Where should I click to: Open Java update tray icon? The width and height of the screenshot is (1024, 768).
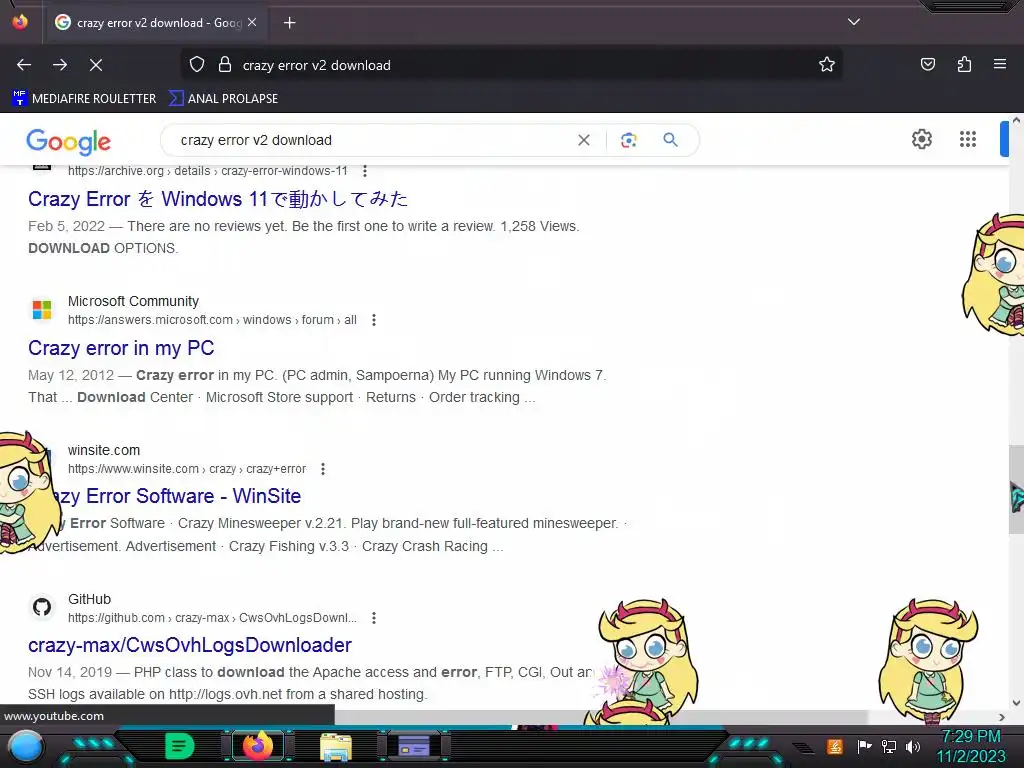(x=835, y=746)
